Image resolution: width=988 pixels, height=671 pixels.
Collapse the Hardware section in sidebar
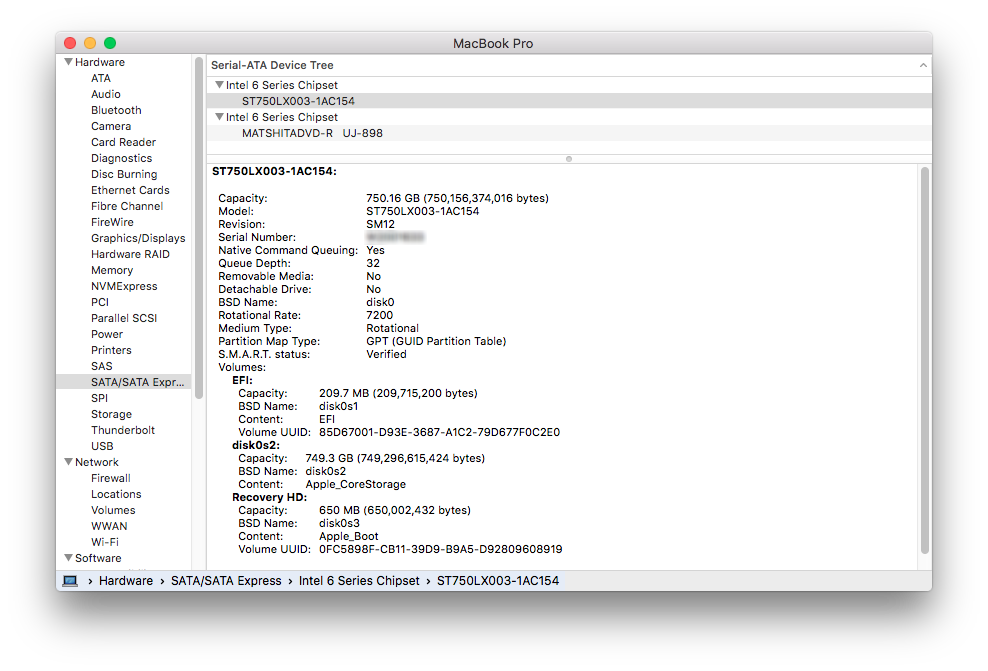[x=68, y=62]
